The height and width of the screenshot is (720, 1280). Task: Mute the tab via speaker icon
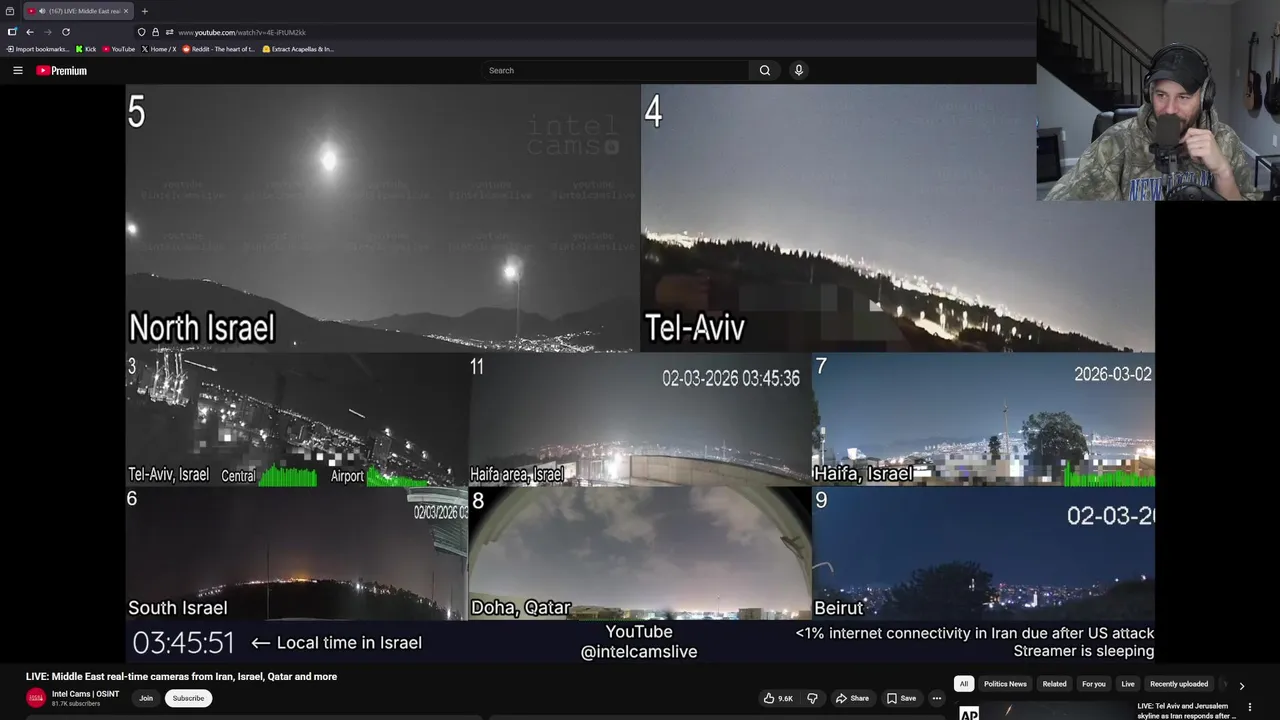pos(42,11)
